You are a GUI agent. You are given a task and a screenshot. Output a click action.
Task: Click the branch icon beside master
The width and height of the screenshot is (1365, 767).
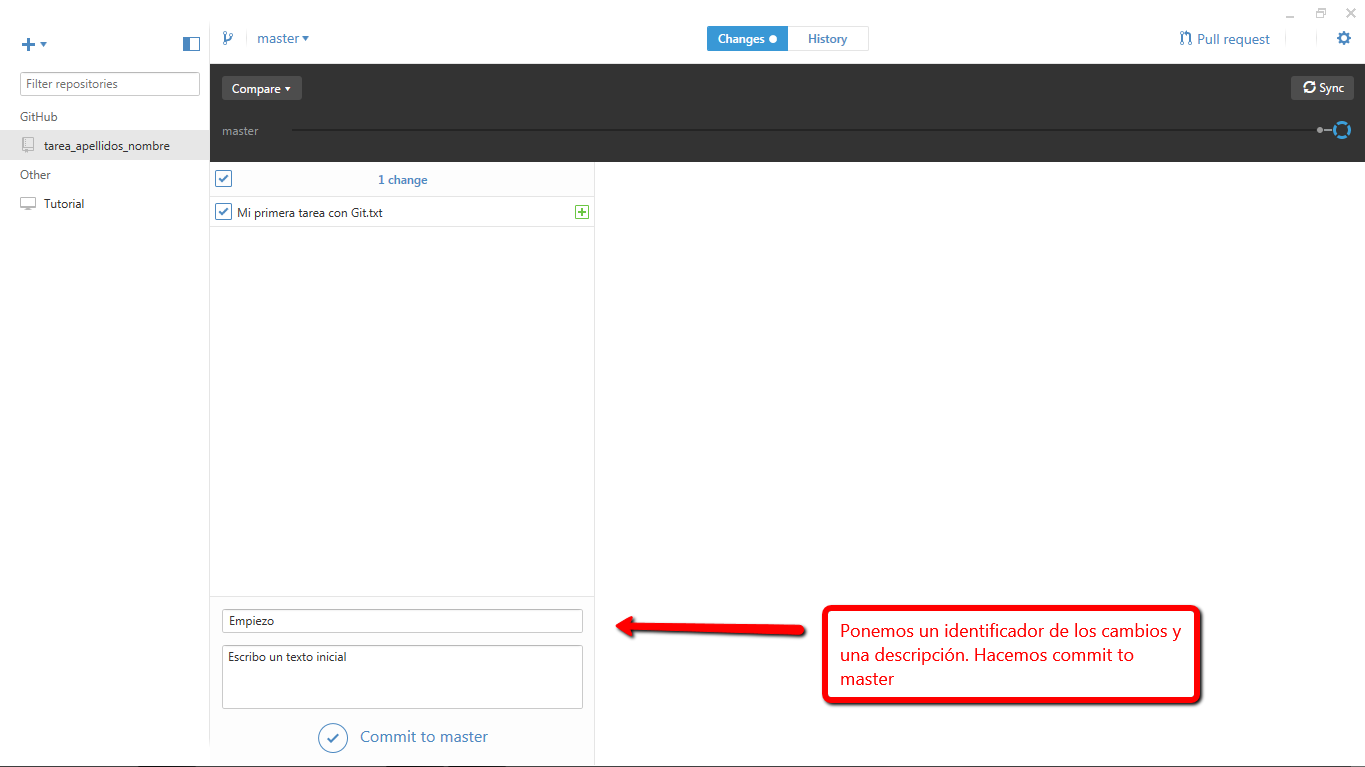pyautogui.click(x=228, y=38)
